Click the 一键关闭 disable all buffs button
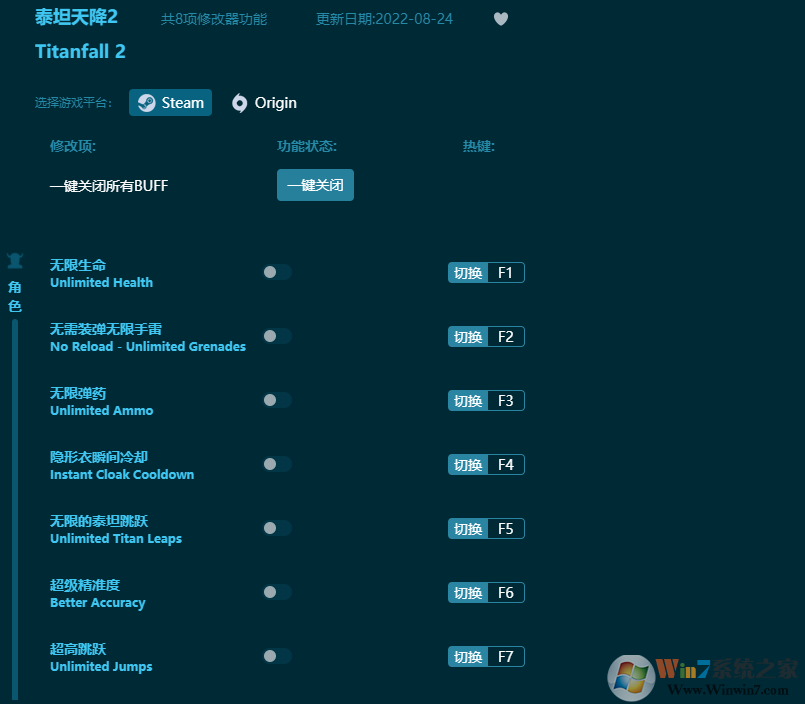 coord(315,185)
